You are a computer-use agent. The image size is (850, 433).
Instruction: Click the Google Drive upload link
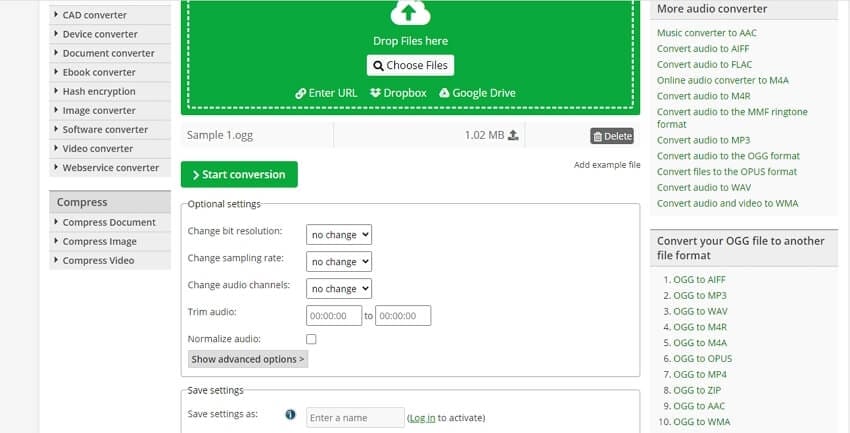click(x=477, y=93)
